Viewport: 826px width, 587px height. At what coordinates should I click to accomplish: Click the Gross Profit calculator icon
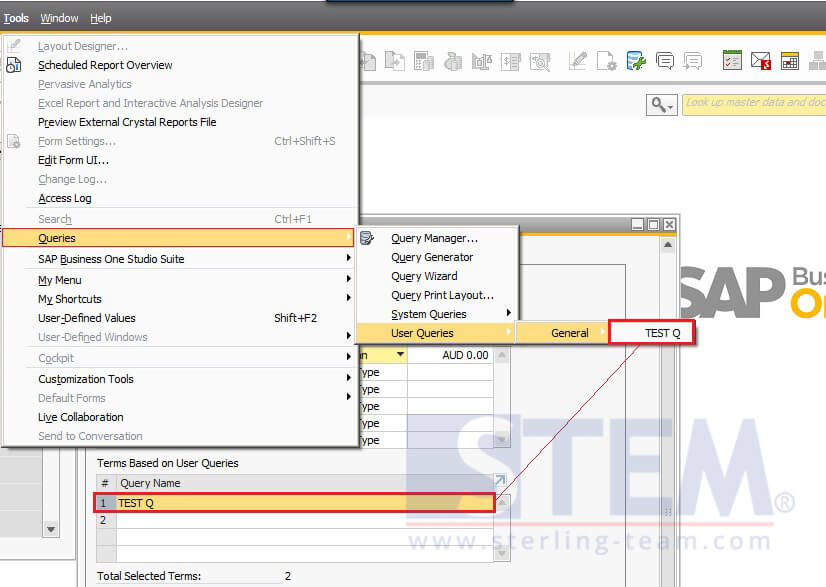coord(424,62)
